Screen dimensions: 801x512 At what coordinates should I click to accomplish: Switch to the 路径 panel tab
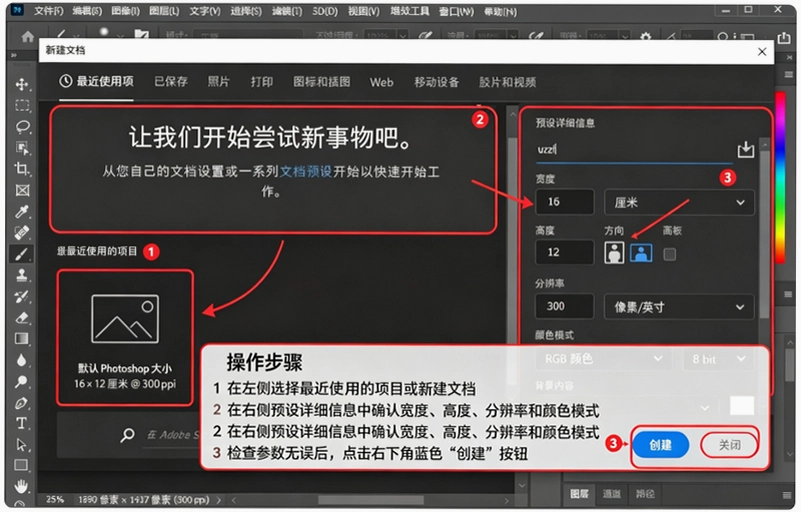coord(645,494)
